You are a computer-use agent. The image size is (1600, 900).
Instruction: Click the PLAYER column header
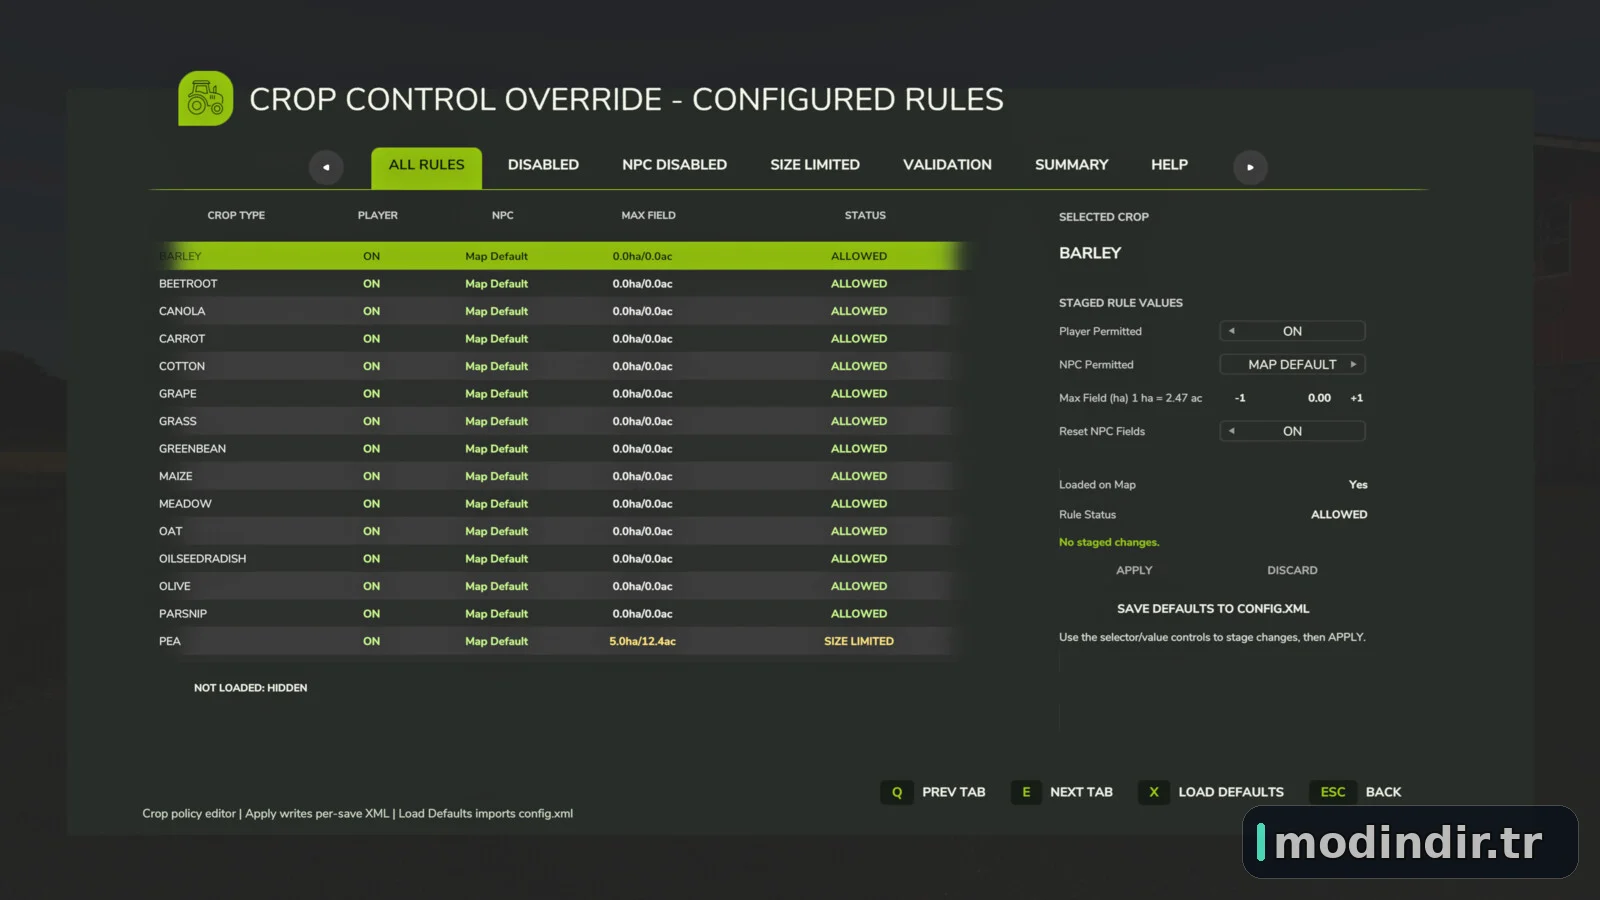pos(378,215)
